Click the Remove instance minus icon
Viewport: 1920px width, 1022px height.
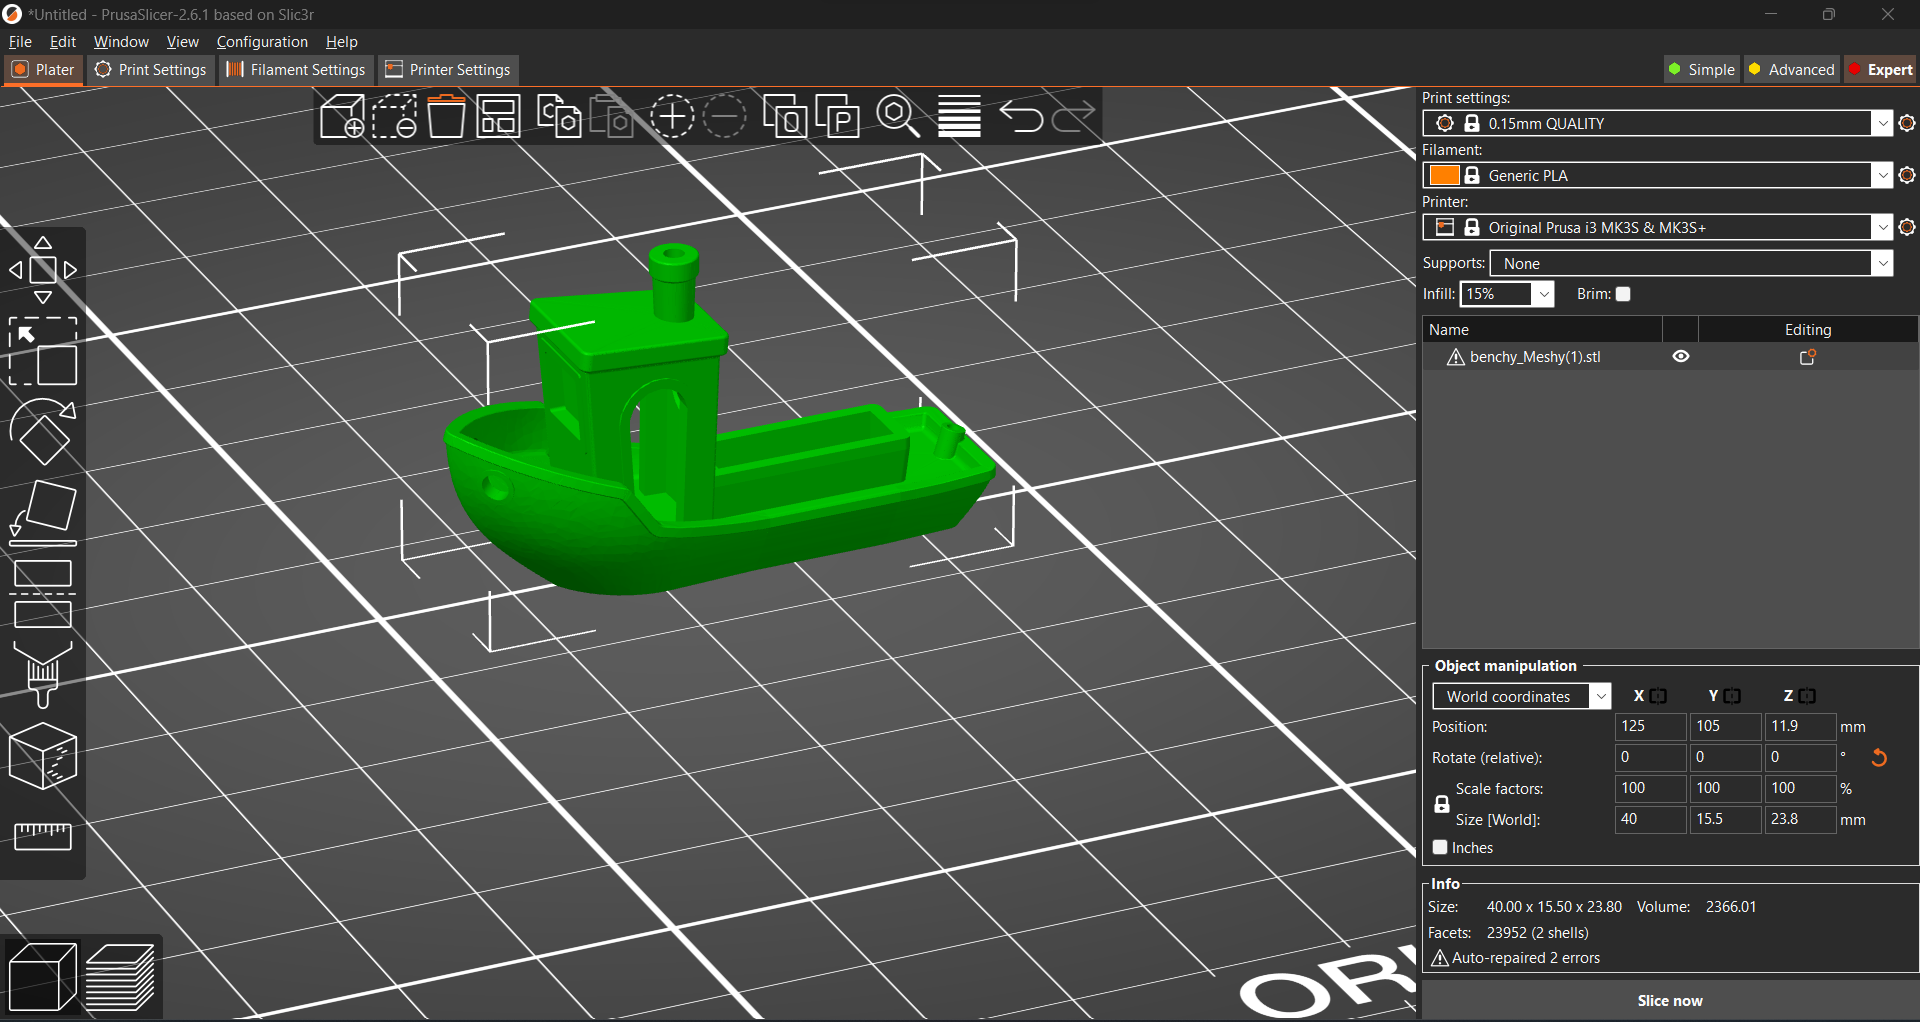click(725, 117)
